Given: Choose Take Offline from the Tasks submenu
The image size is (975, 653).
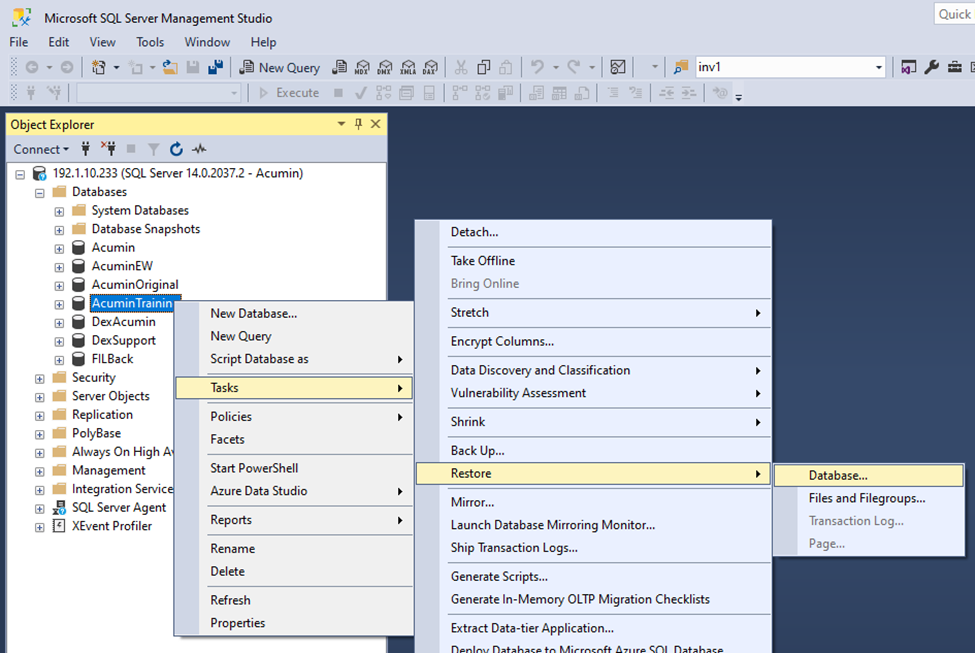Looking at the screenshot, I should click(593, 261).
